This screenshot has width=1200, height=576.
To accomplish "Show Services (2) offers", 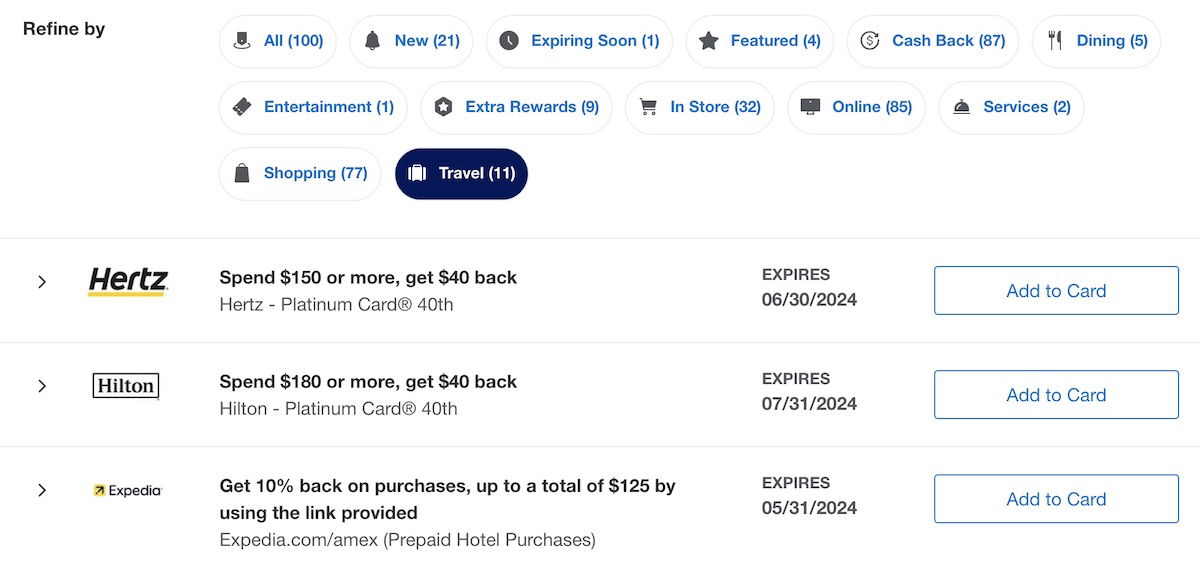I will click(1011, 107).
